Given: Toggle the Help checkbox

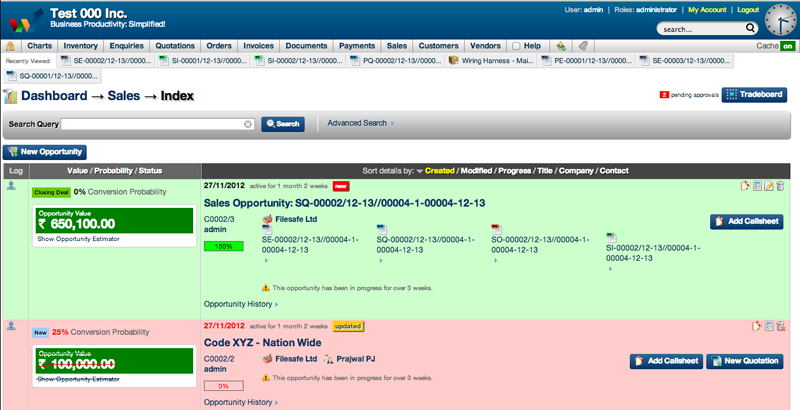Looking at the screenshot, I should (516, 46).
